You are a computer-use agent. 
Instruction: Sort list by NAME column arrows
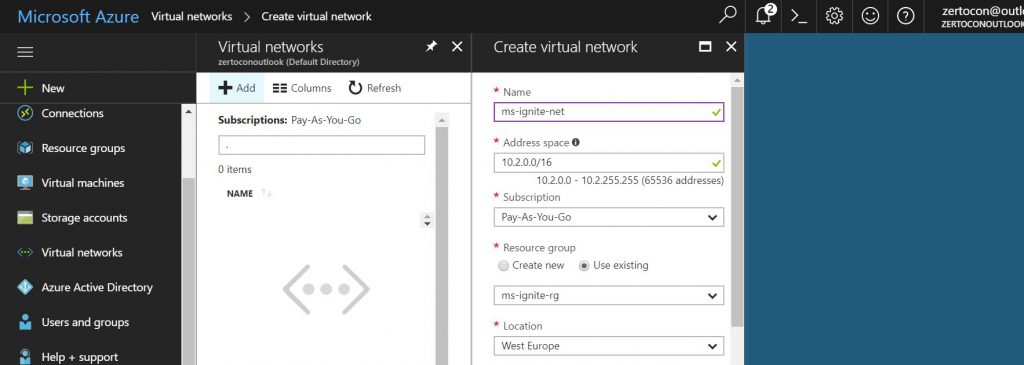266,193
